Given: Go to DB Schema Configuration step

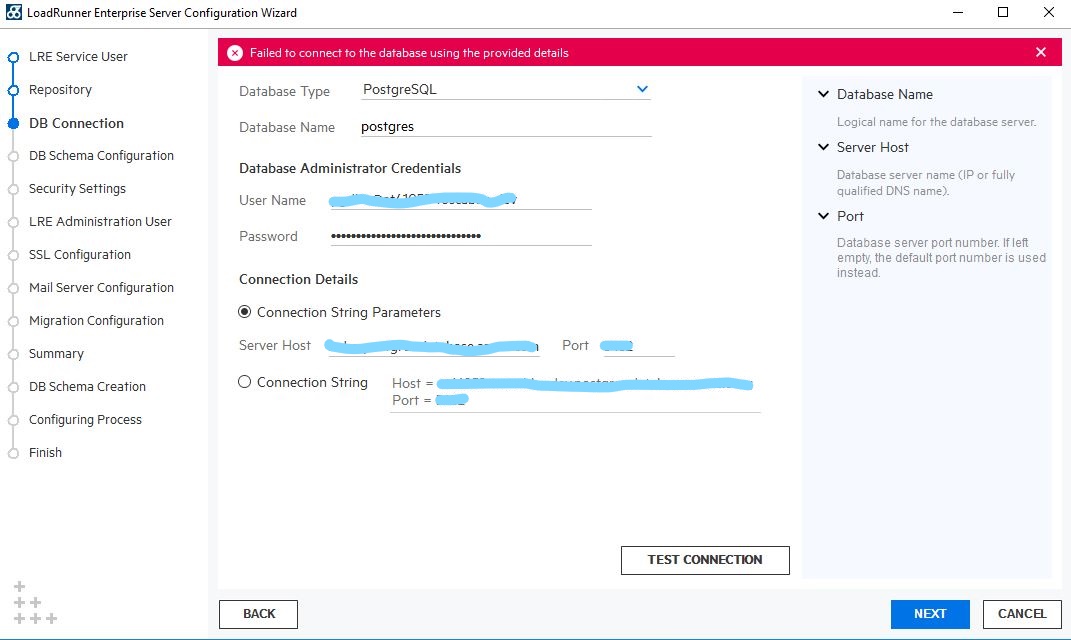Looking at the screenshot, I should pos(101,156).
